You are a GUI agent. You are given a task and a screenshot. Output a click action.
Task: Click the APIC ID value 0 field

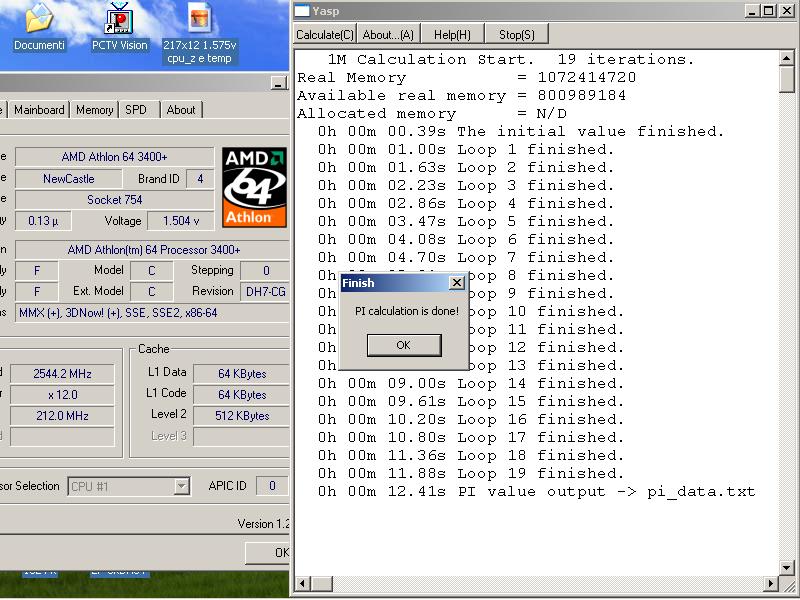tap(272, 486)
